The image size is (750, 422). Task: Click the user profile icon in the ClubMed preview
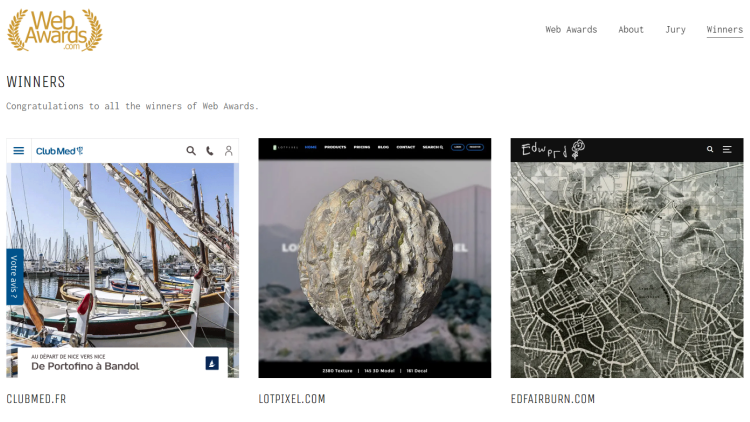(229, 151)
